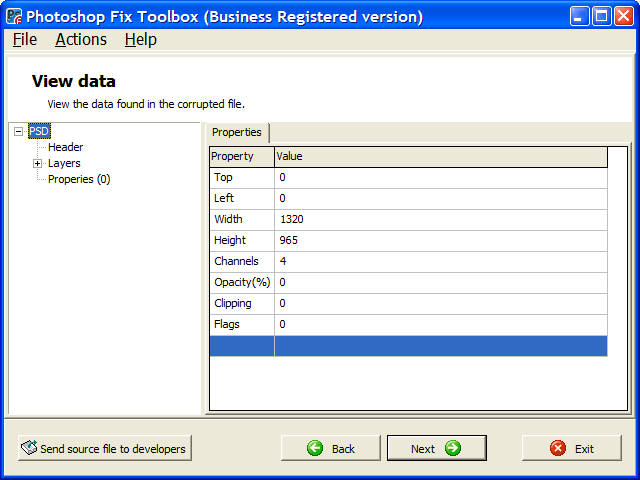Quit using the Exit button
The image size is (640, 480).
point(572,448)
